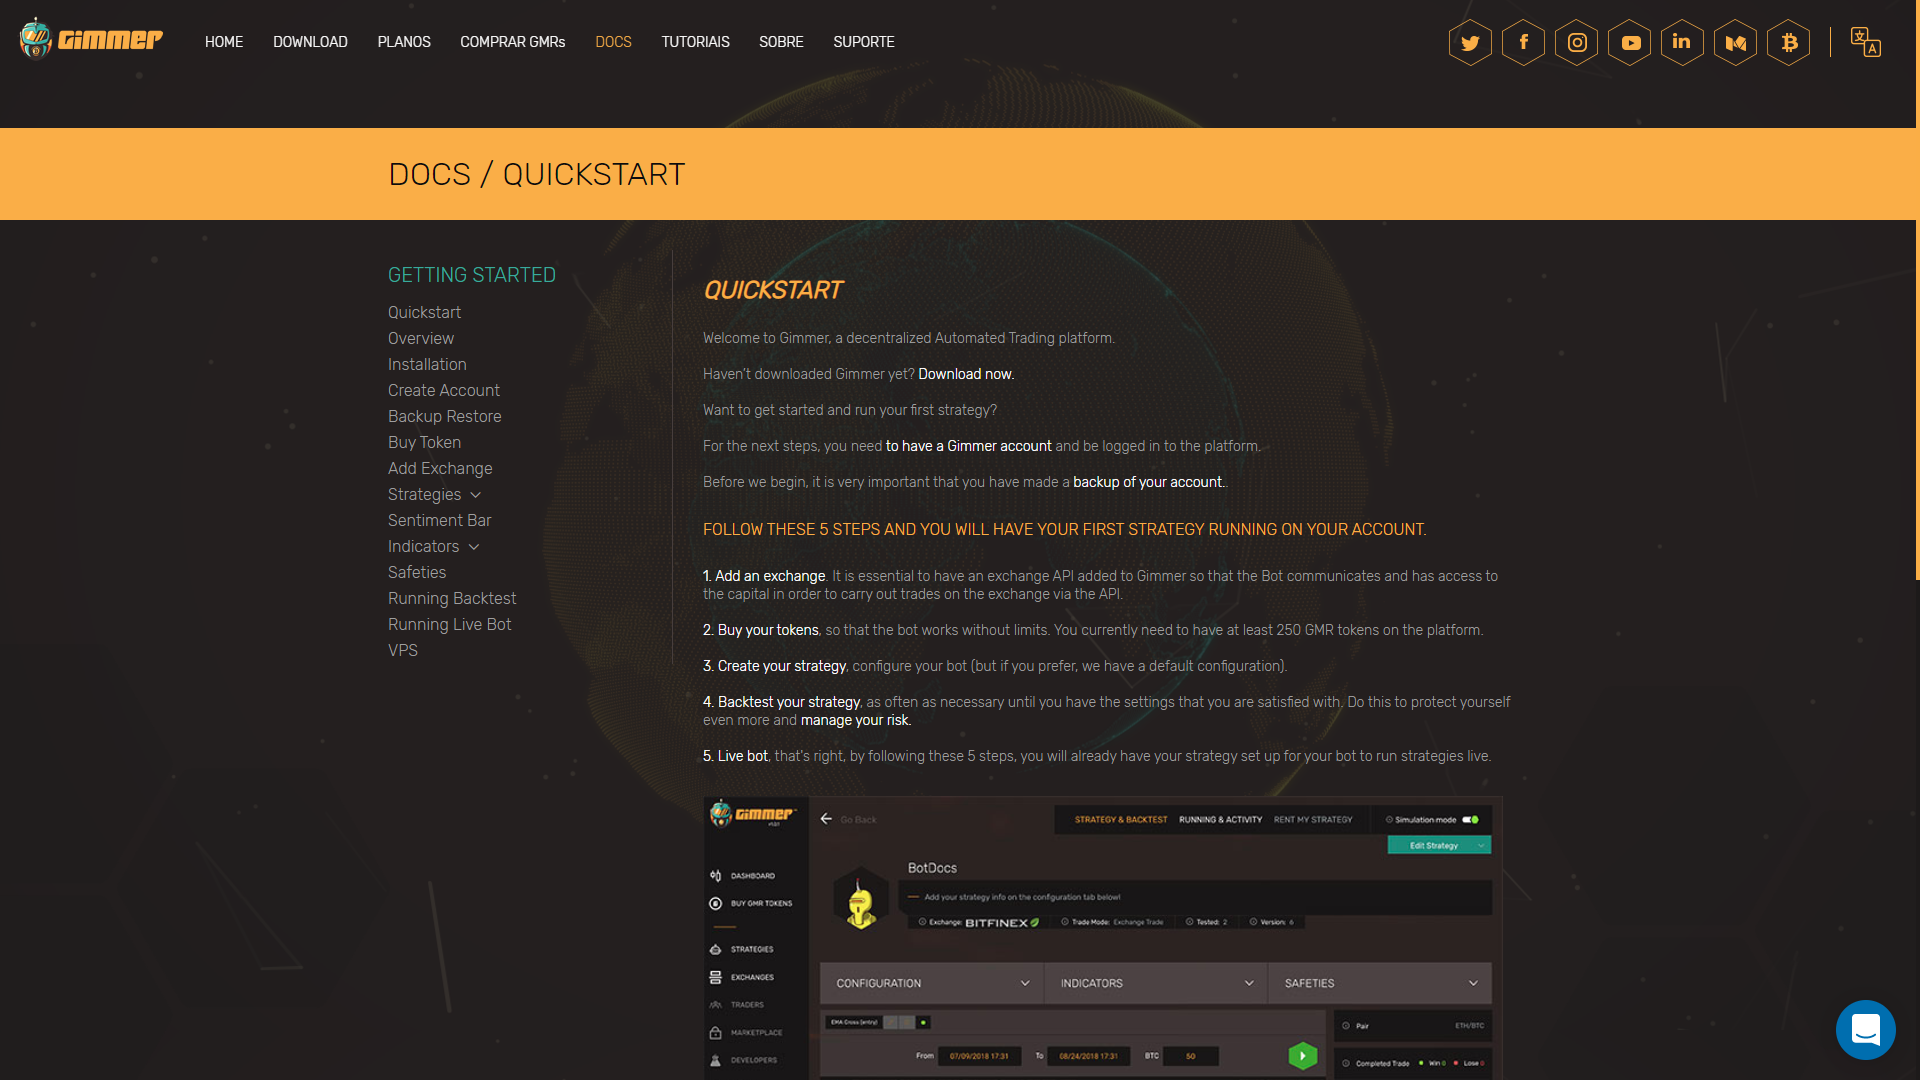
Task: Click the GETTING STARTED sidebar heading
Action: click(472, 275)
